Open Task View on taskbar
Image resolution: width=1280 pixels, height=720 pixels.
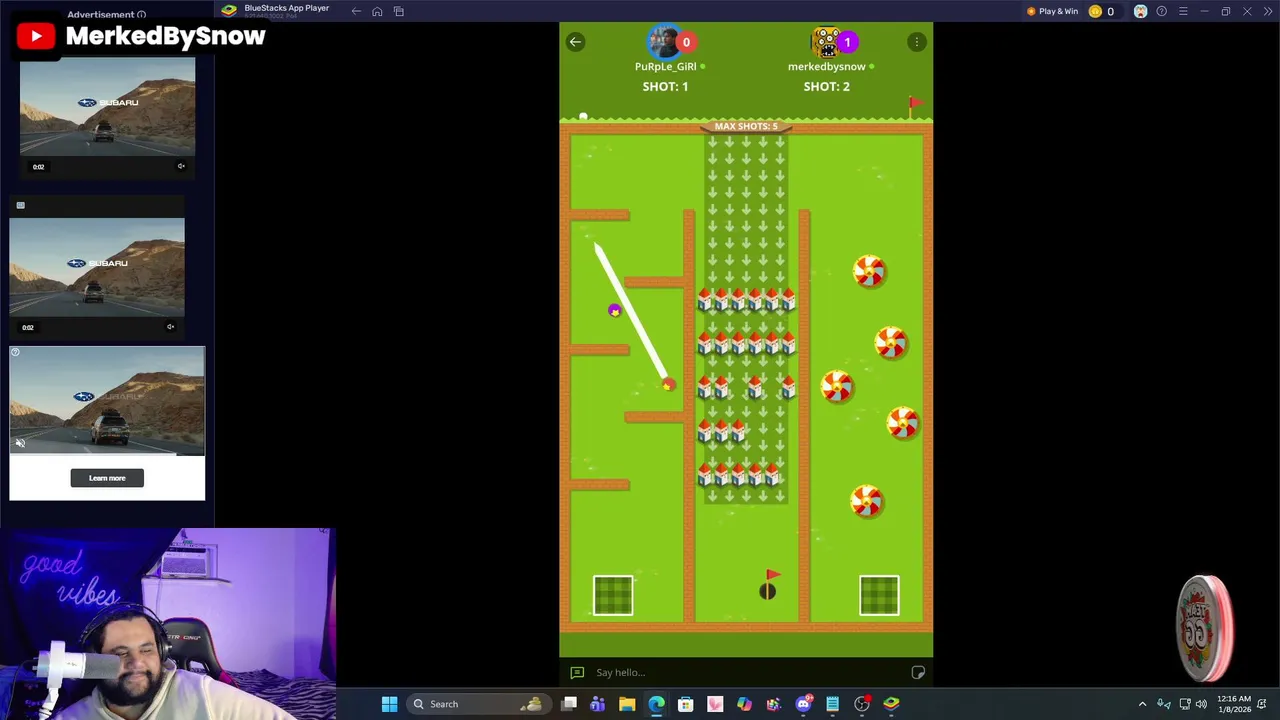(569, 704)
